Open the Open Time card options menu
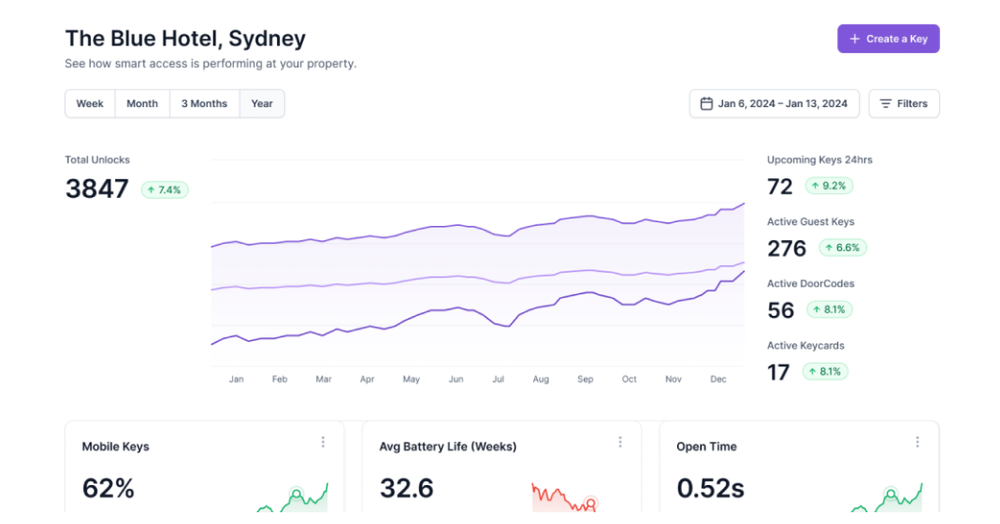 [917, 442]
